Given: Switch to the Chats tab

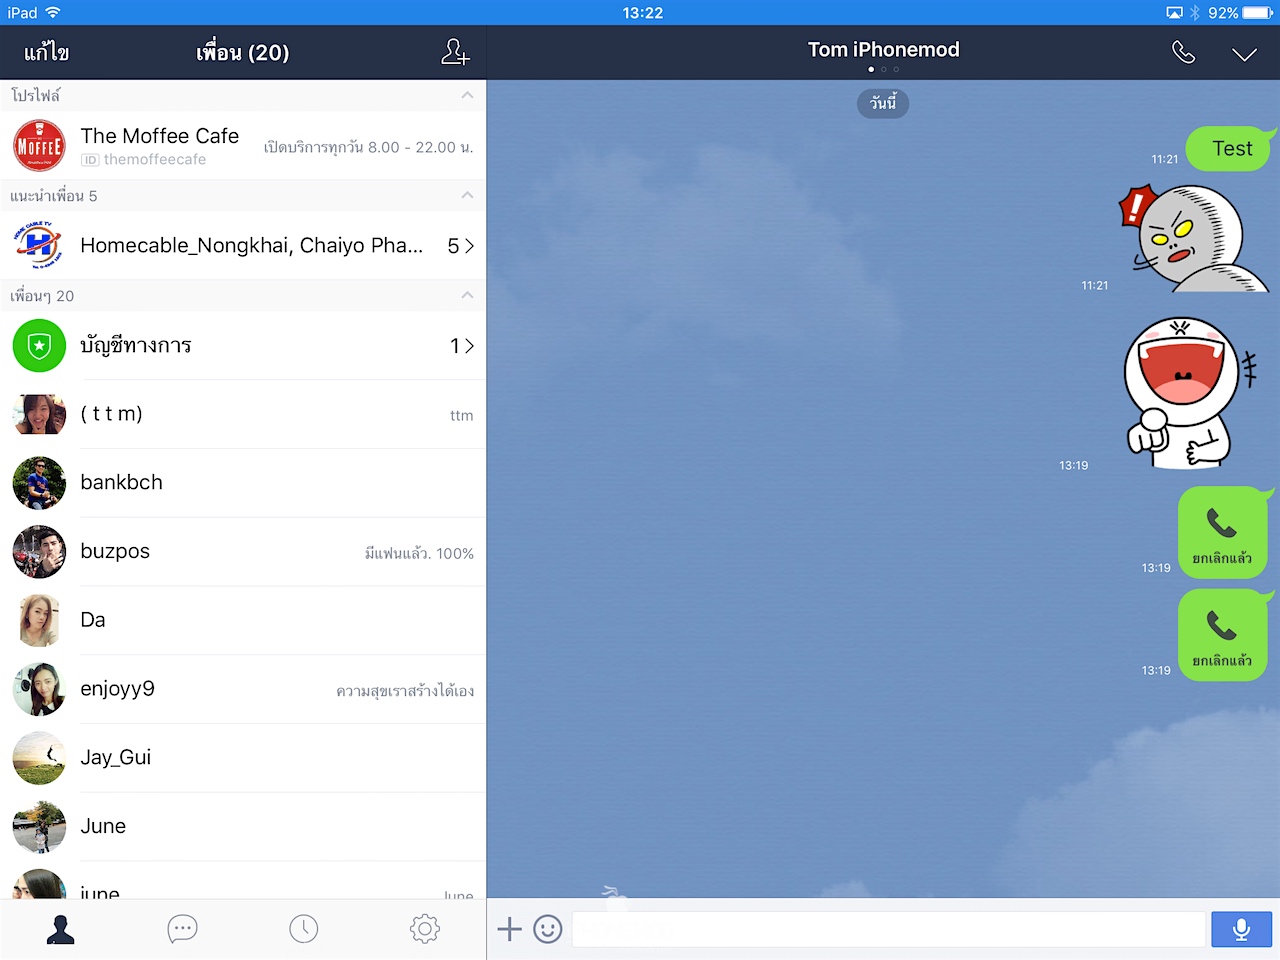Looking at the screenshot, I should [182, 929].
